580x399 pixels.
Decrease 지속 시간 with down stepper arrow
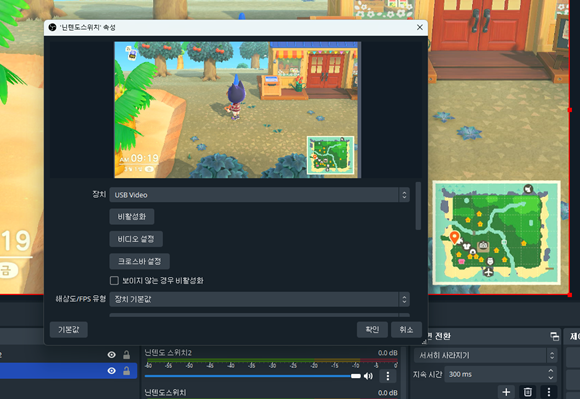pyautogui.click(x=551, y=378)
